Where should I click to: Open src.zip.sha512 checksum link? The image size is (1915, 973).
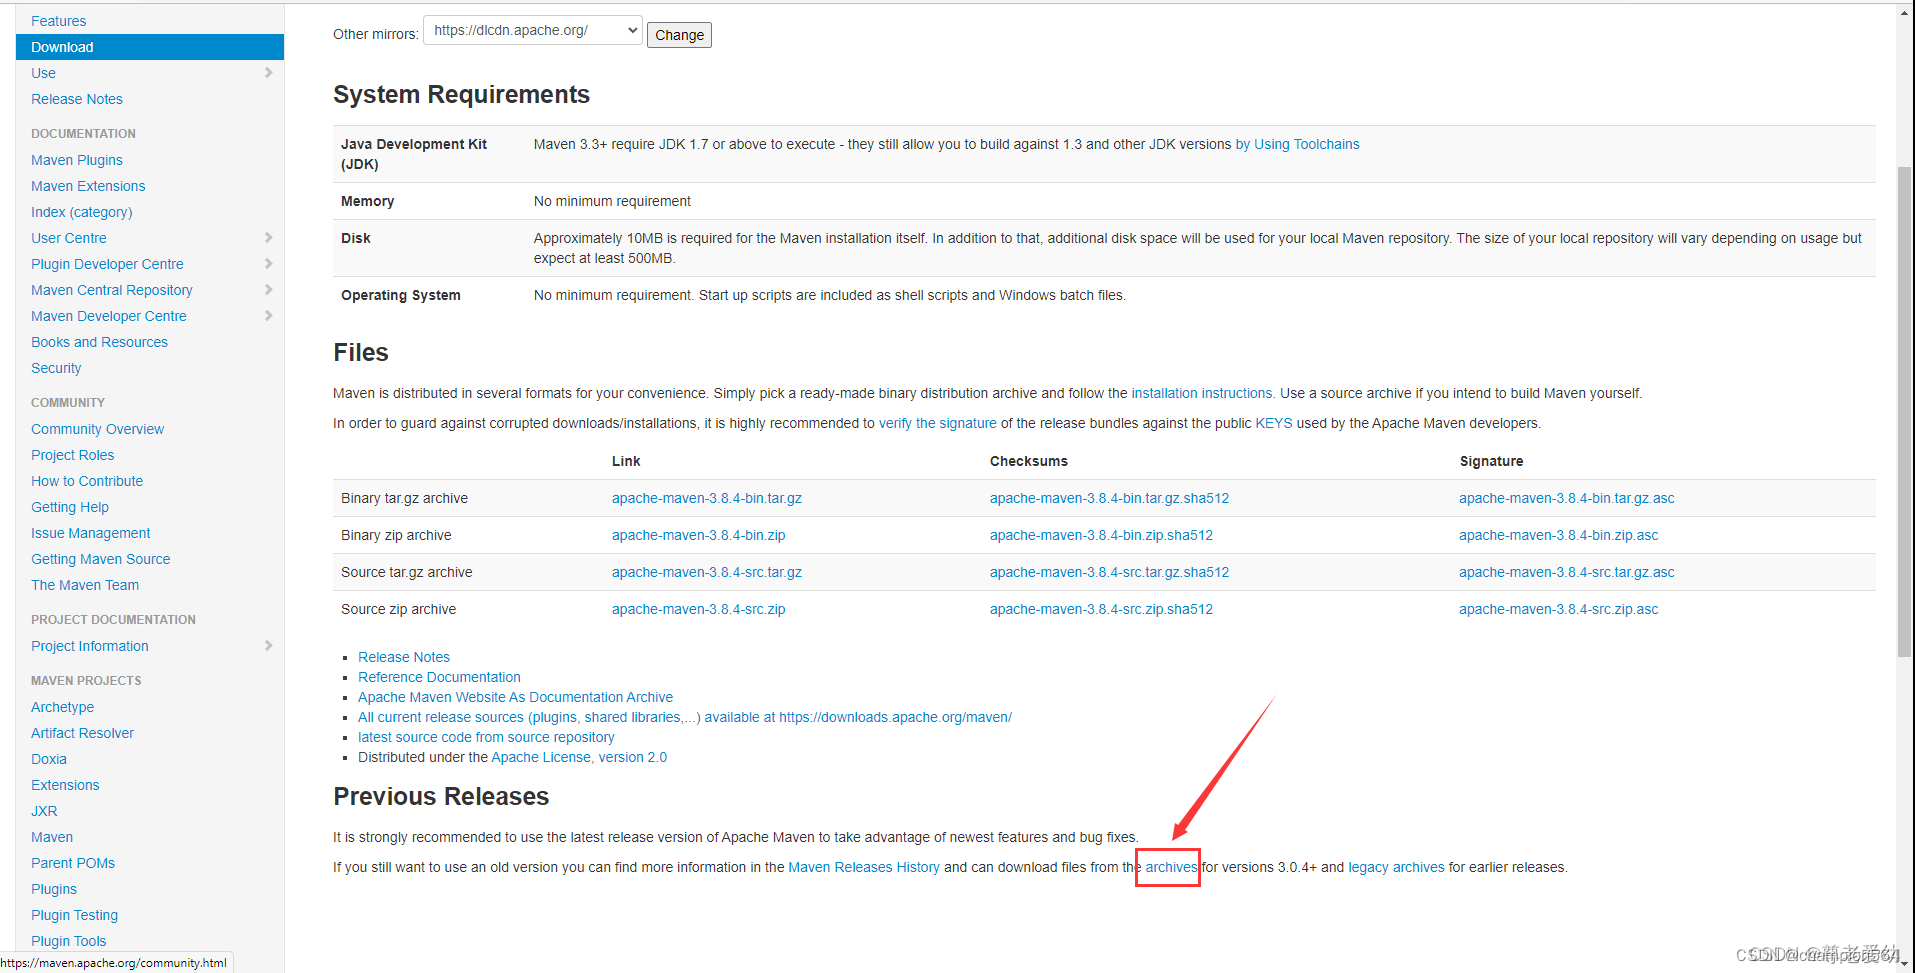[x=1101, y=609]
